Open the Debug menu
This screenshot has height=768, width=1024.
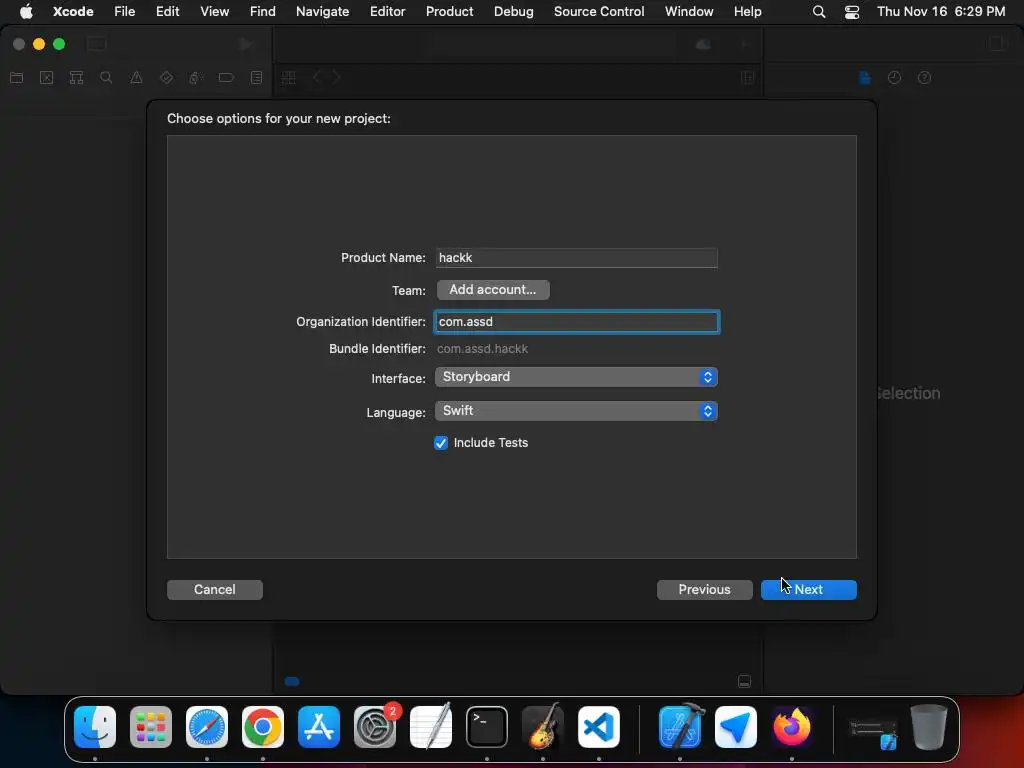[x=513, y=11]
